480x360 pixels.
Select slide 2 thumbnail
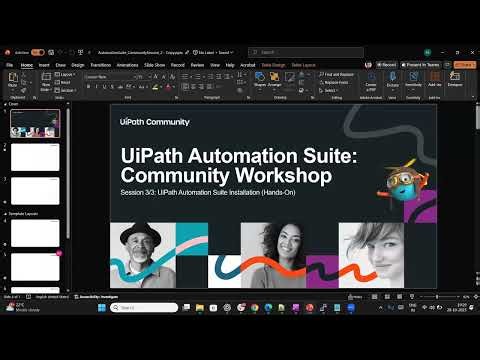pyautogui.click(x=35, y=157)
